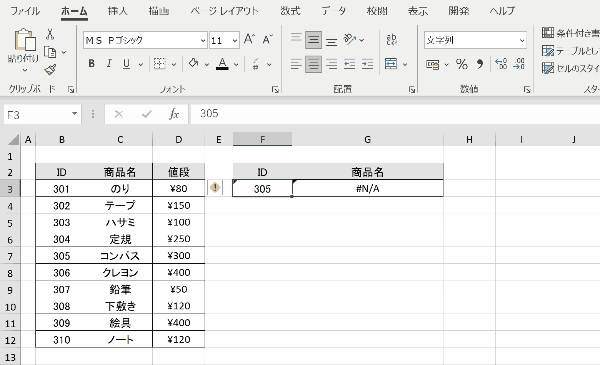Select the #N/A cell G3
This screenshot has width=600, height=365.
pos(368,188)
